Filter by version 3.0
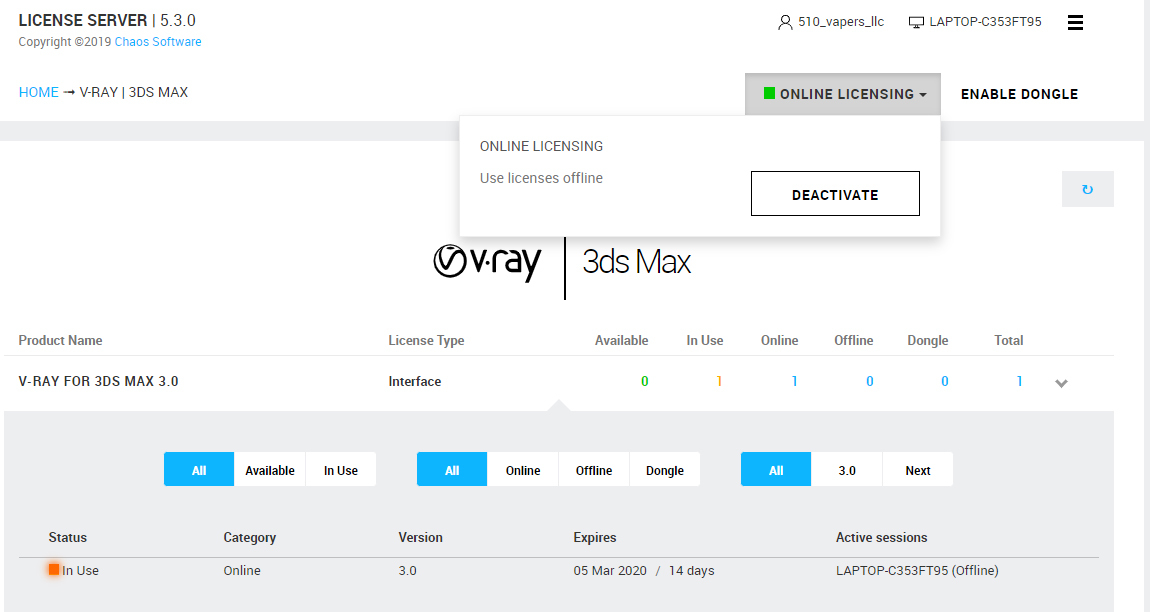 pos(847,470)
